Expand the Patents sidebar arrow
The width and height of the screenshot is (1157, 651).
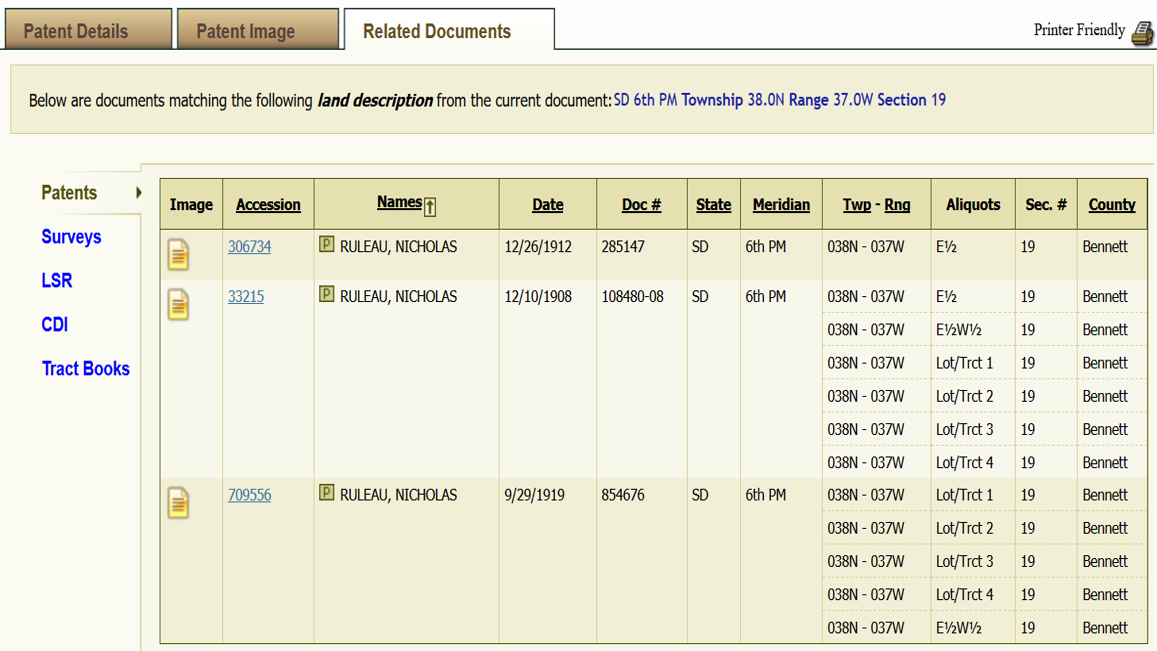(138, 193)
